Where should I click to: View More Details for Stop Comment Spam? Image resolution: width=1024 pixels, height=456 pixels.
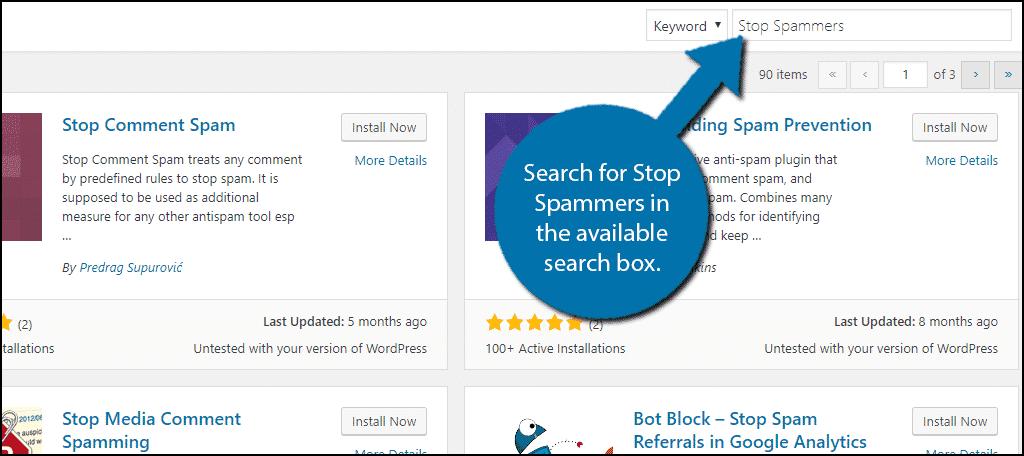391,160
